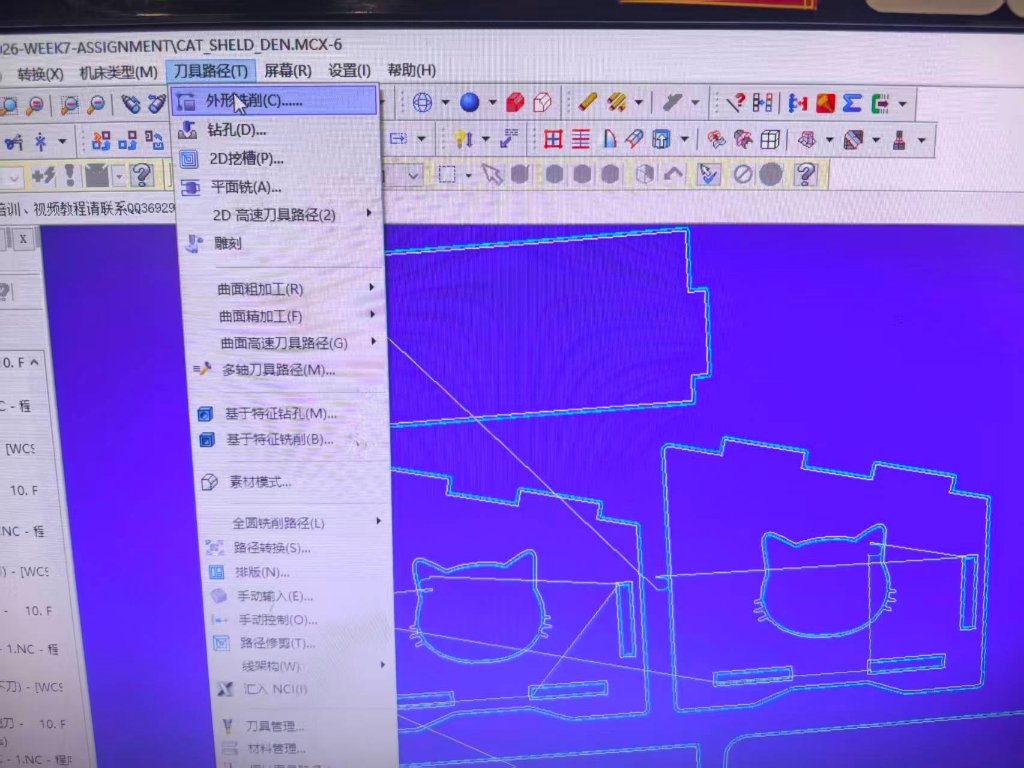Viewport: 1024px width, 768px height.
Task: Click the red solid model icon
Action: 515,102
